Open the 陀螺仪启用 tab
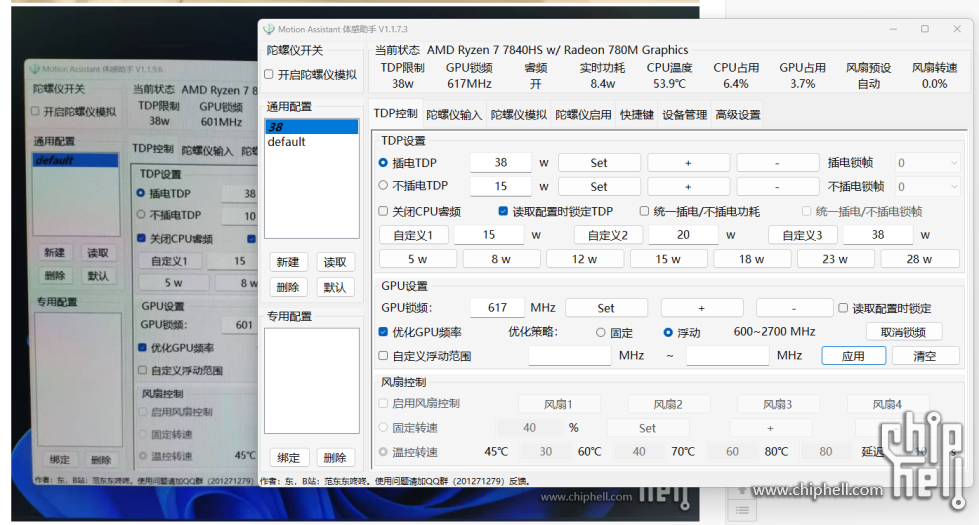The width and height of the screenshot is (979, 525). tap(583, 115)
